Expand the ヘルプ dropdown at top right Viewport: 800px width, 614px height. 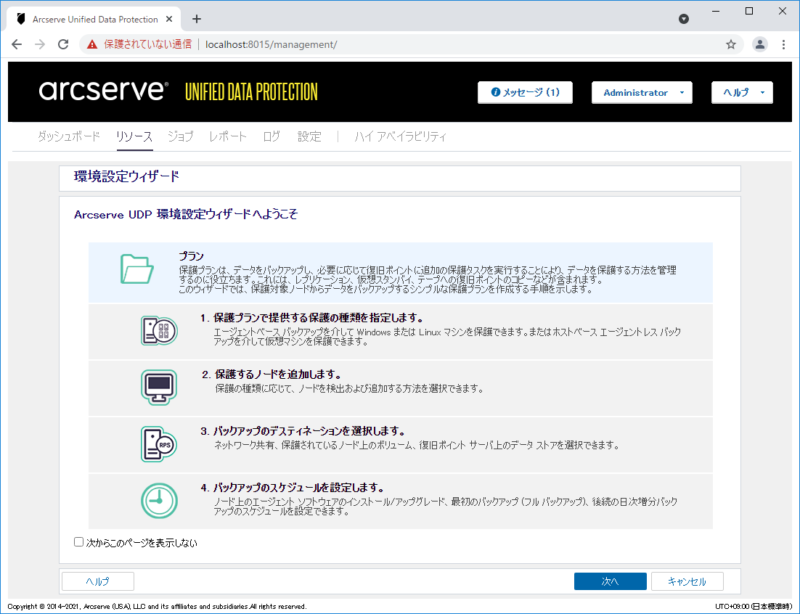click(x=742, y=92)
